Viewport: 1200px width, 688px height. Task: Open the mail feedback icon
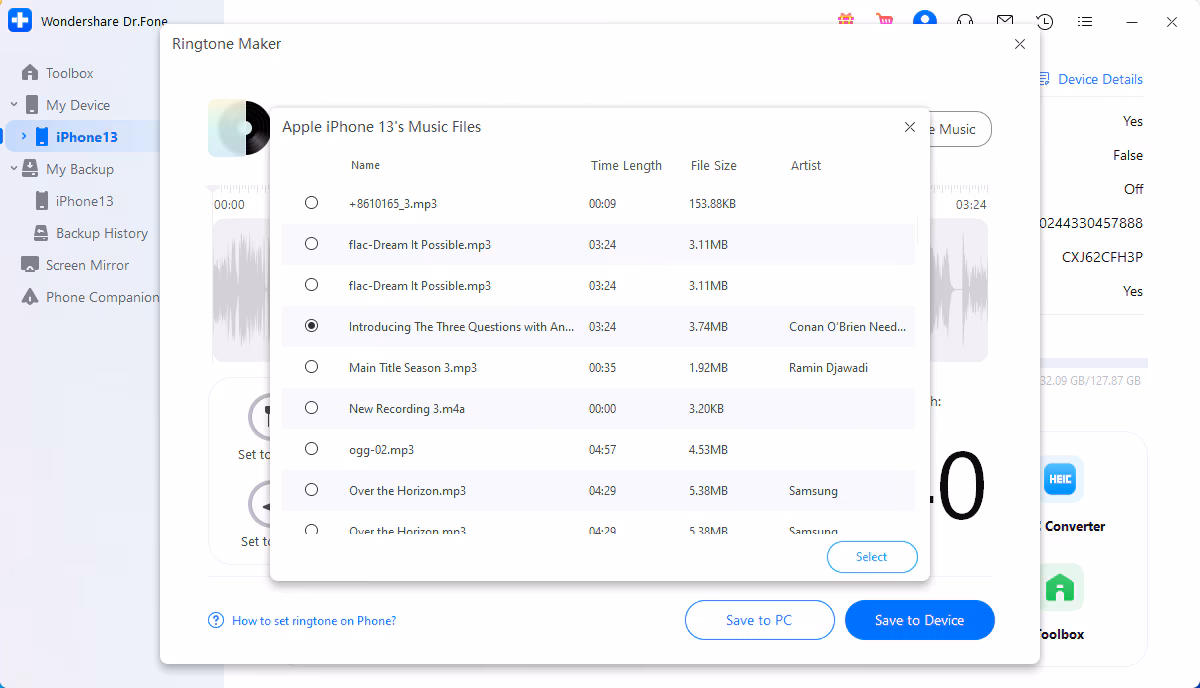[x=1005, y=21]
